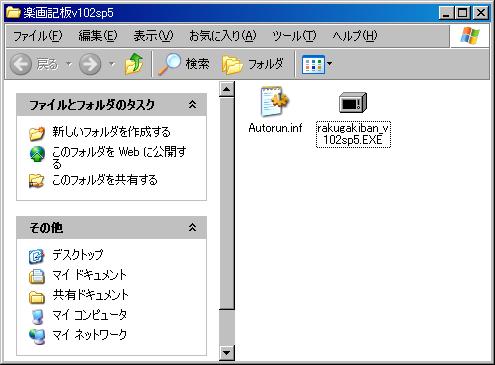The width and height of the screenshot is (495, 365).
Task: Click the task pane scroll up arrow
Action: pyautogui.click(x=227, y=89)
